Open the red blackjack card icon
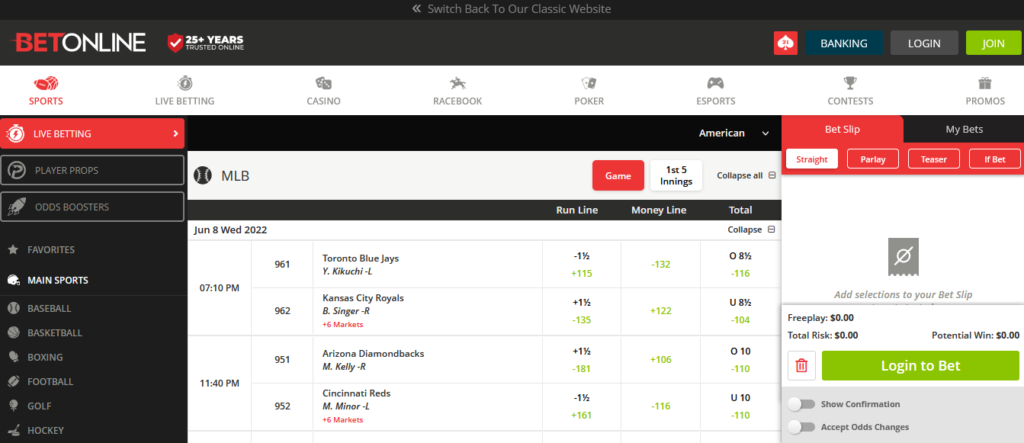 click(786, 43)
